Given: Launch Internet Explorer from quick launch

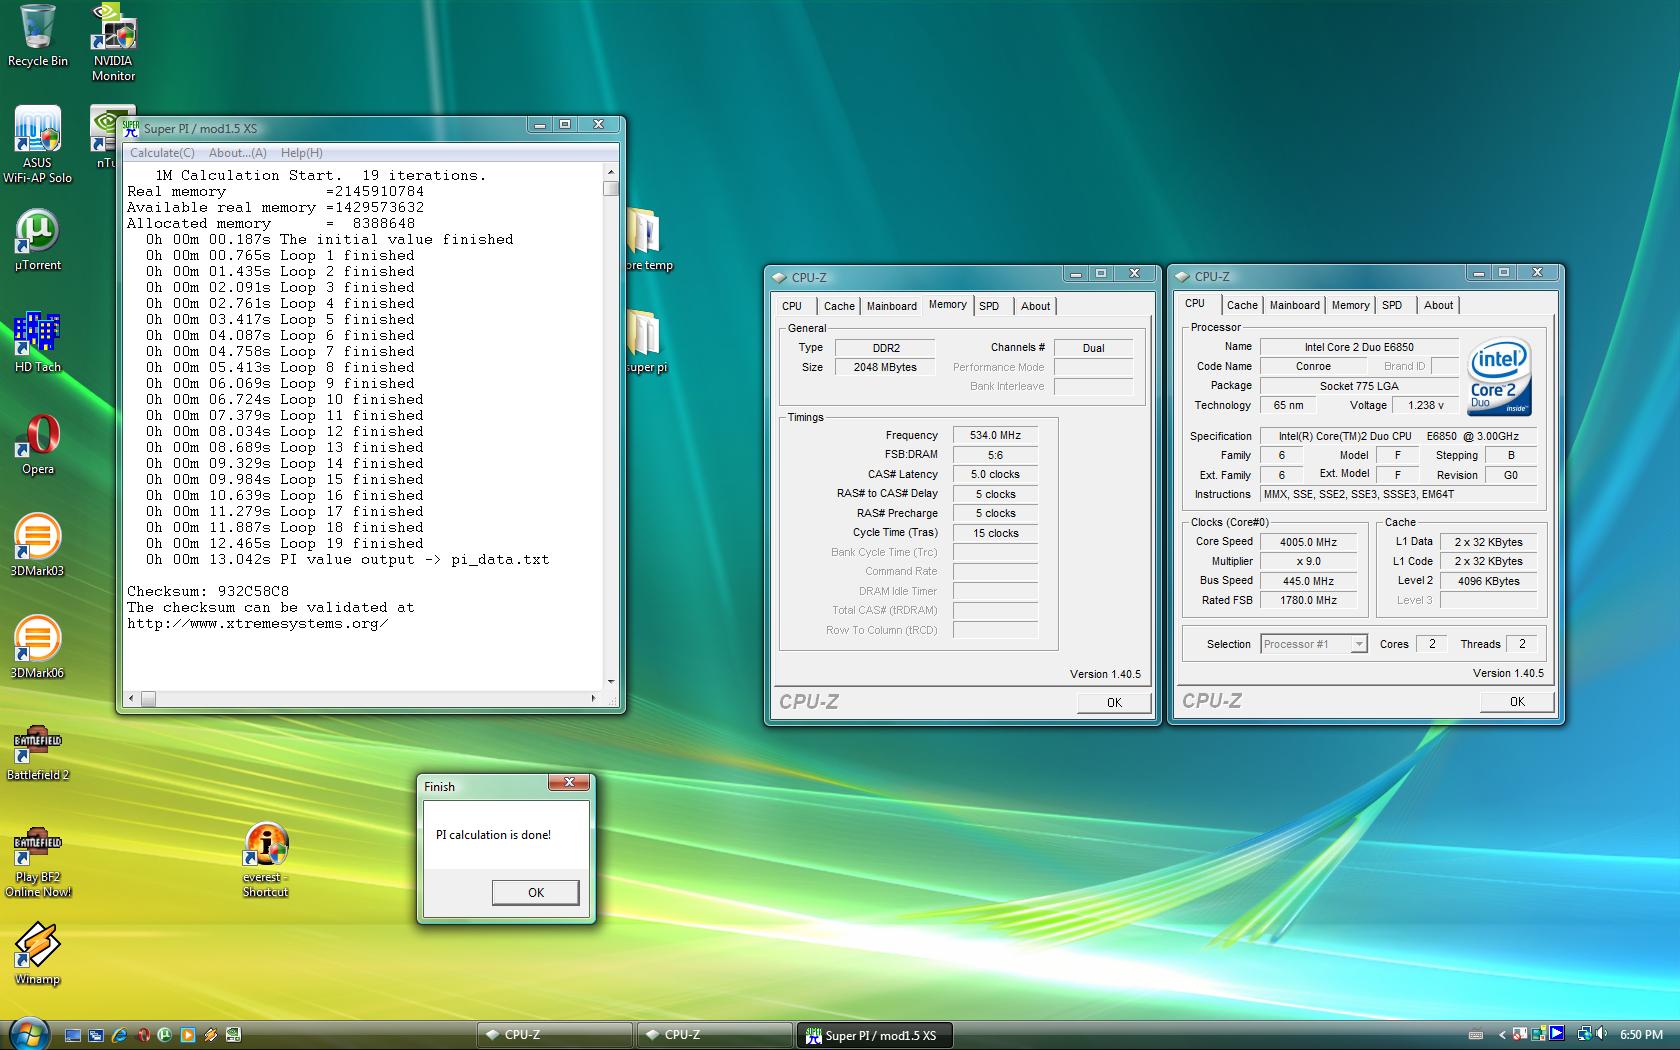Looking at the screenshot, I should 119,1035.
